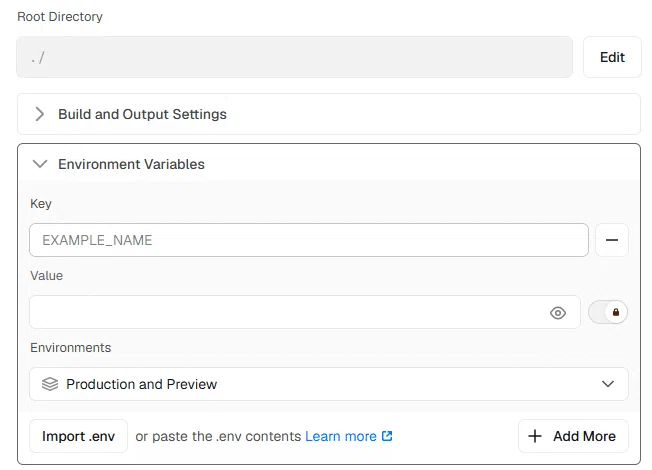
Task: Click the minus icon to remove variable
Action: coord(612,240)
